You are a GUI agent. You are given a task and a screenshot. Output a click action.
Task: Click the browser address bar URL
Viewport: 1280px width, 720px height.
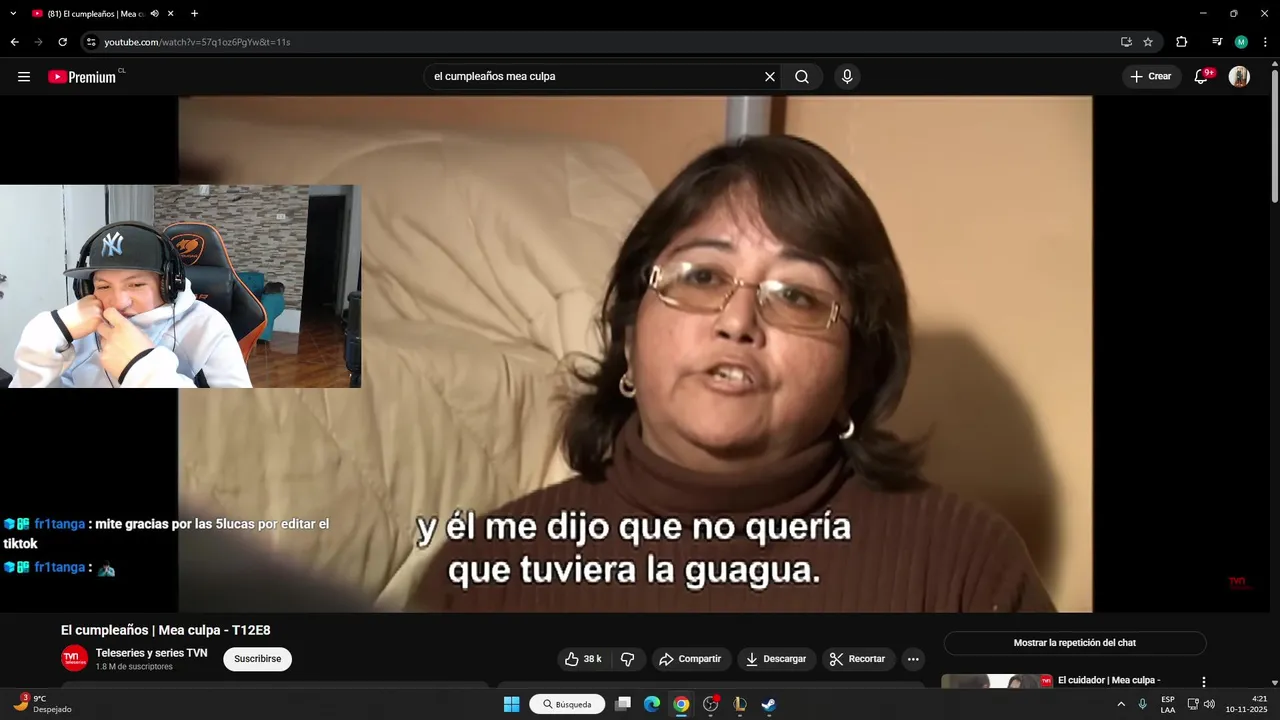coord(197,42)
